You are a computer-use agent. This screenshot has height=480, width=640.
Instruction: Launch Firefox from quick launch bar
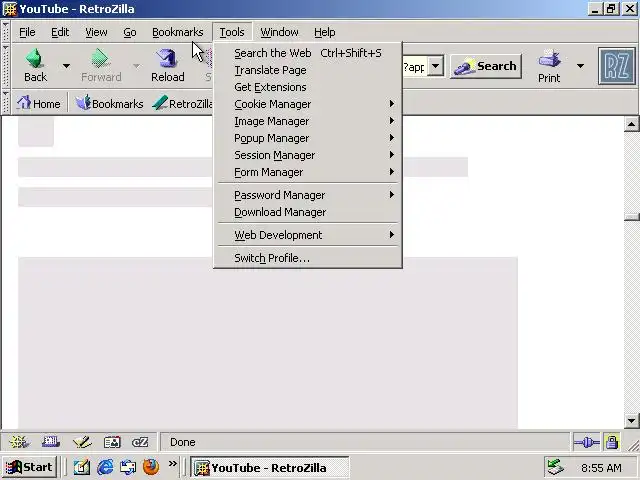pos(151,467)
